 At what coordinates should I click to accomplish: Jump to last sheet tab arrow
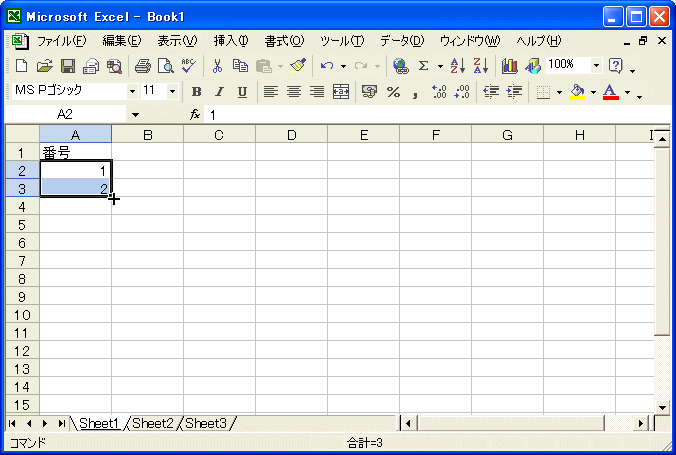click(61, 424)
